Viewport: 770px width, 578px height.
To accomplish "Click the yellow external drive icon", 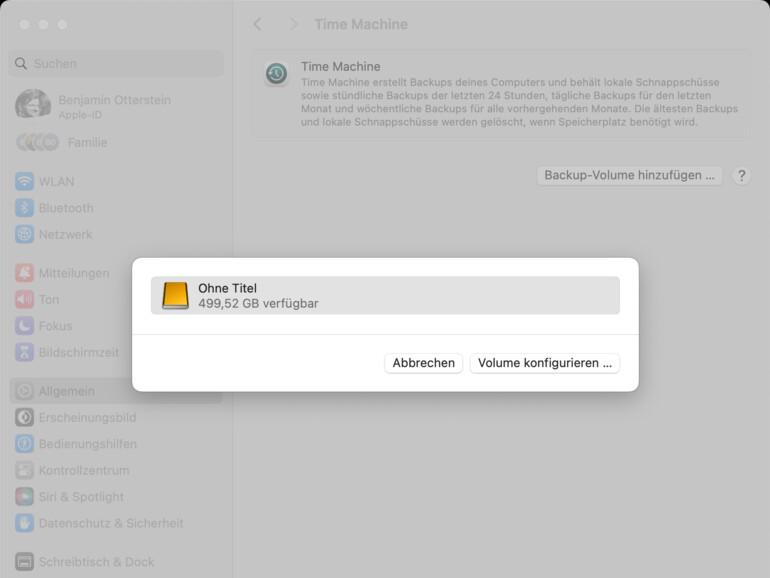I will 175,295.
